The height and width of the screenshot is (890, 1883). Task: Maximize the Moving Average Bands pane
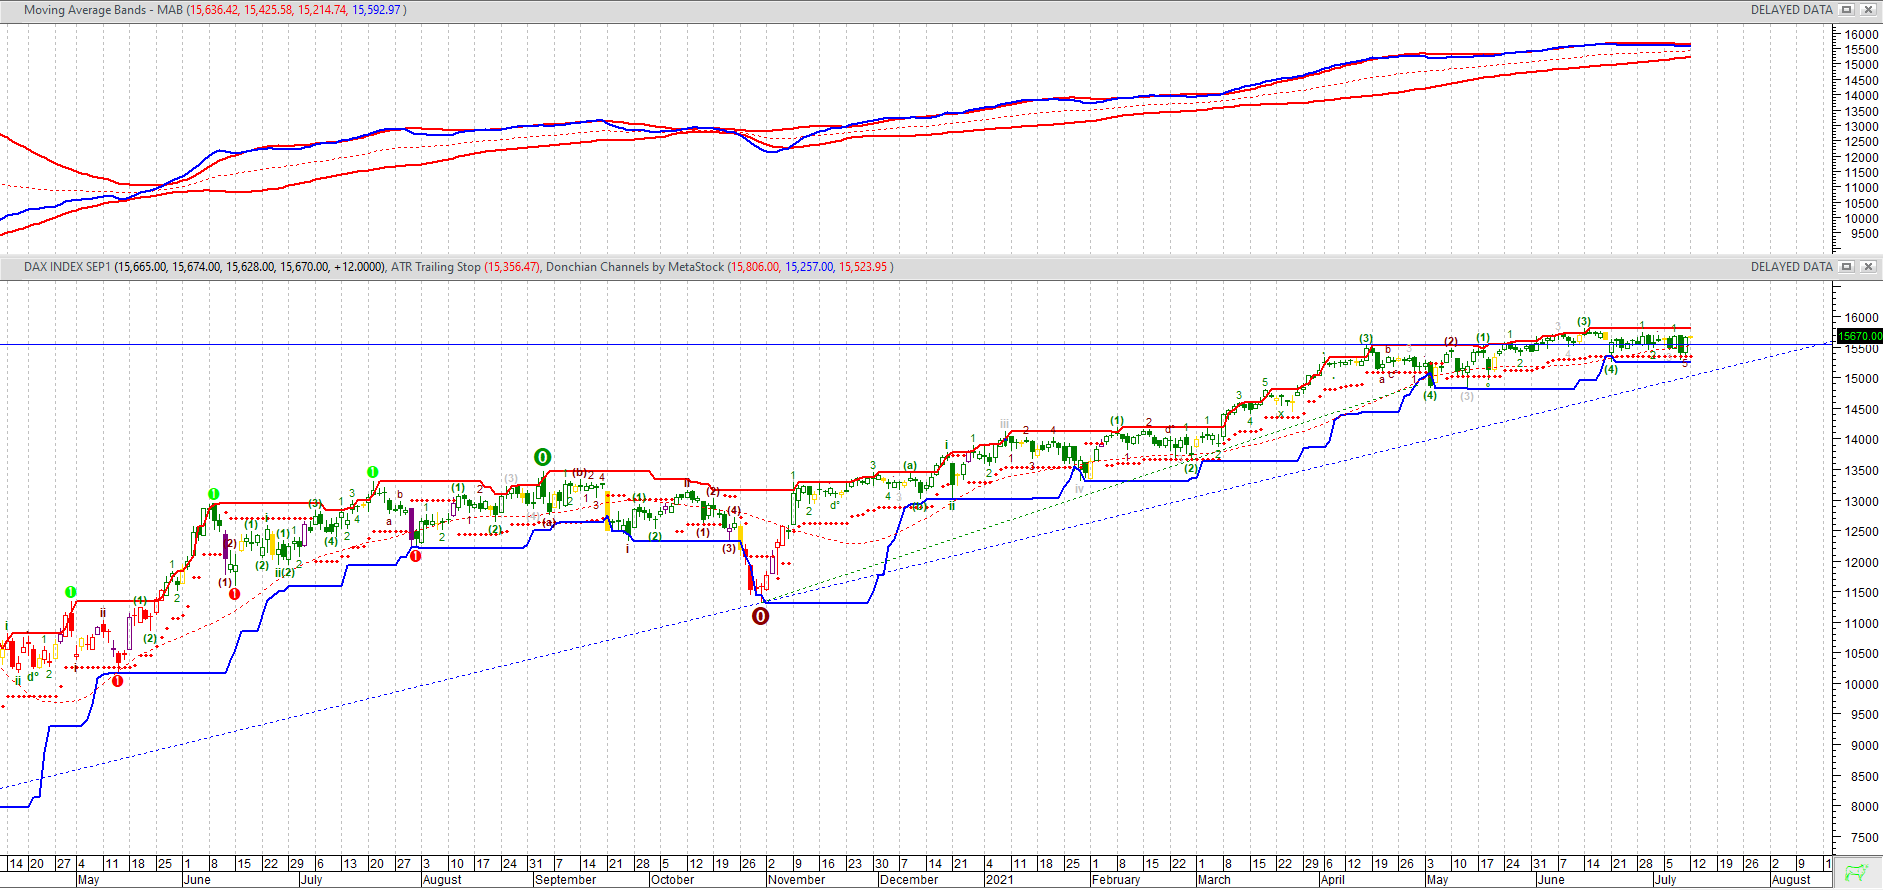click(1847, 10)
